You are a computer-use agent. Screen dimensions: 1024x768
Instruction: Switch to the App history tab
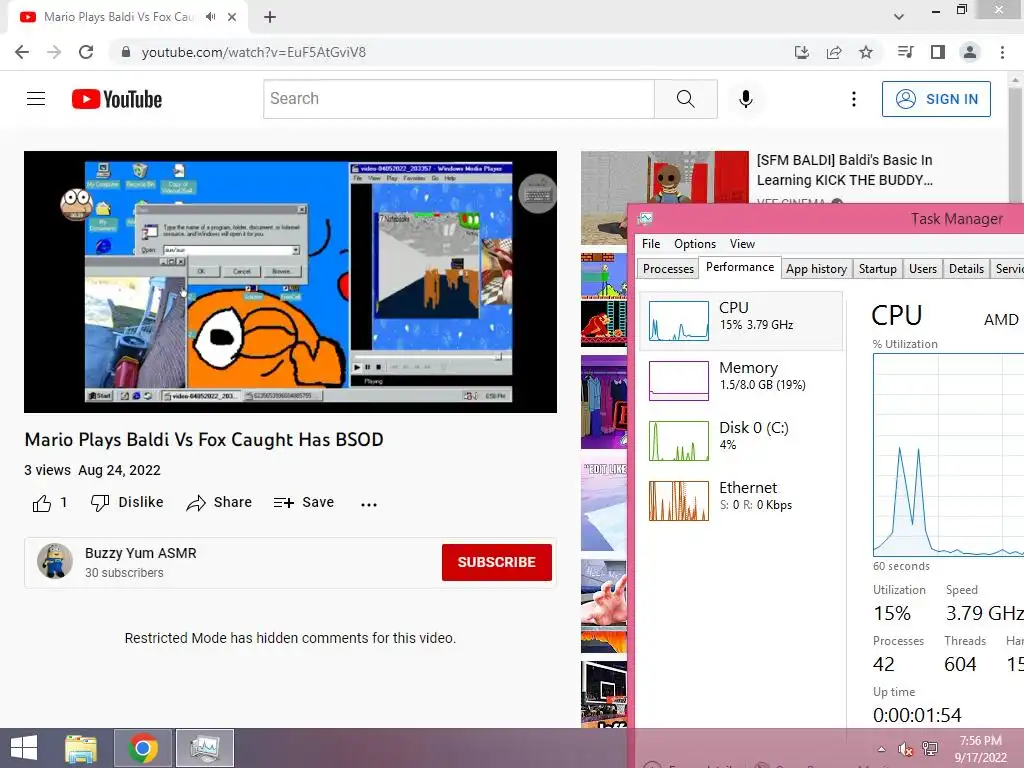[x=816, y=268]
